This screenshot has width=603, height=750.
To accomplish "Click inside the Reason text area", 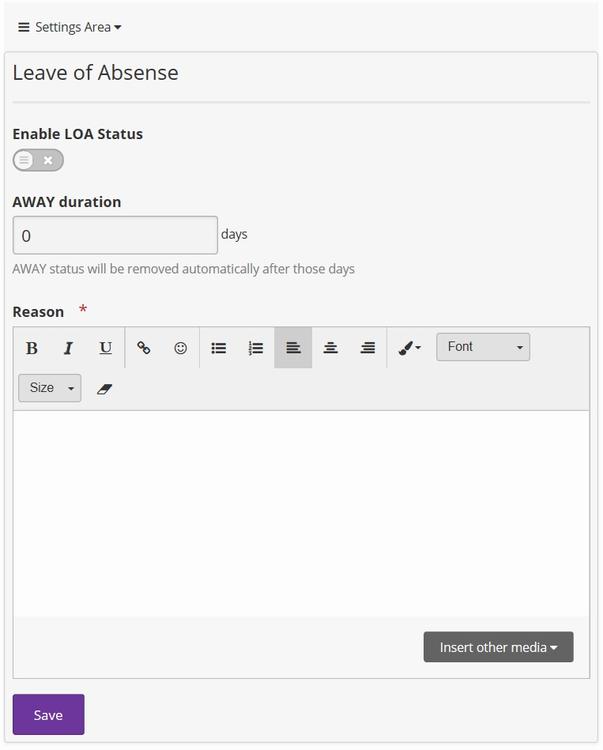I will (300, 510).
